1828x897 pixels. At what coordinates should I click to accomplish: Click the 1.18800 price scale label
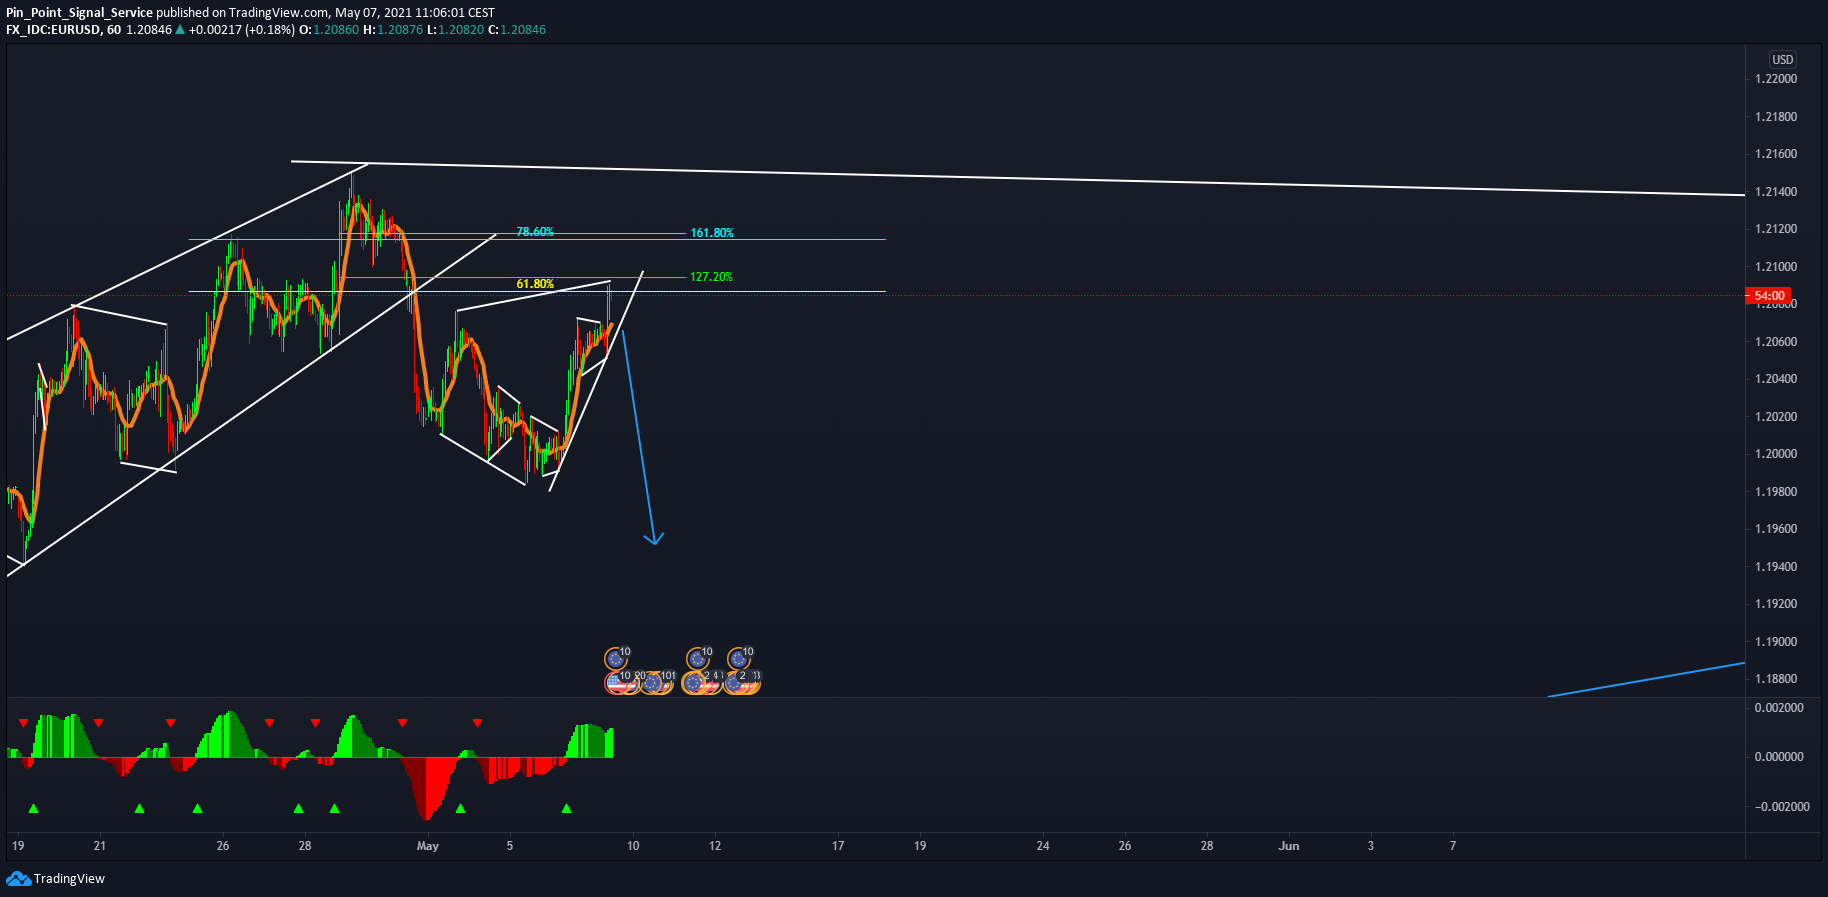[x=1776, y=679]
